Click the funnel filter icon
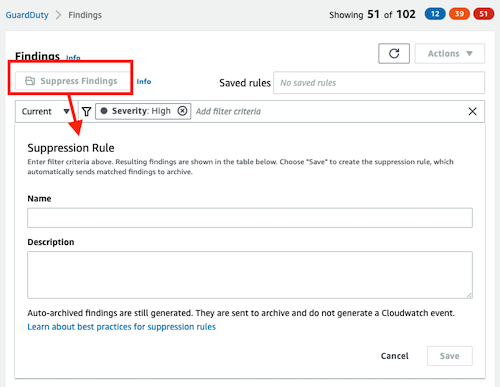 [x=86, y=111]
